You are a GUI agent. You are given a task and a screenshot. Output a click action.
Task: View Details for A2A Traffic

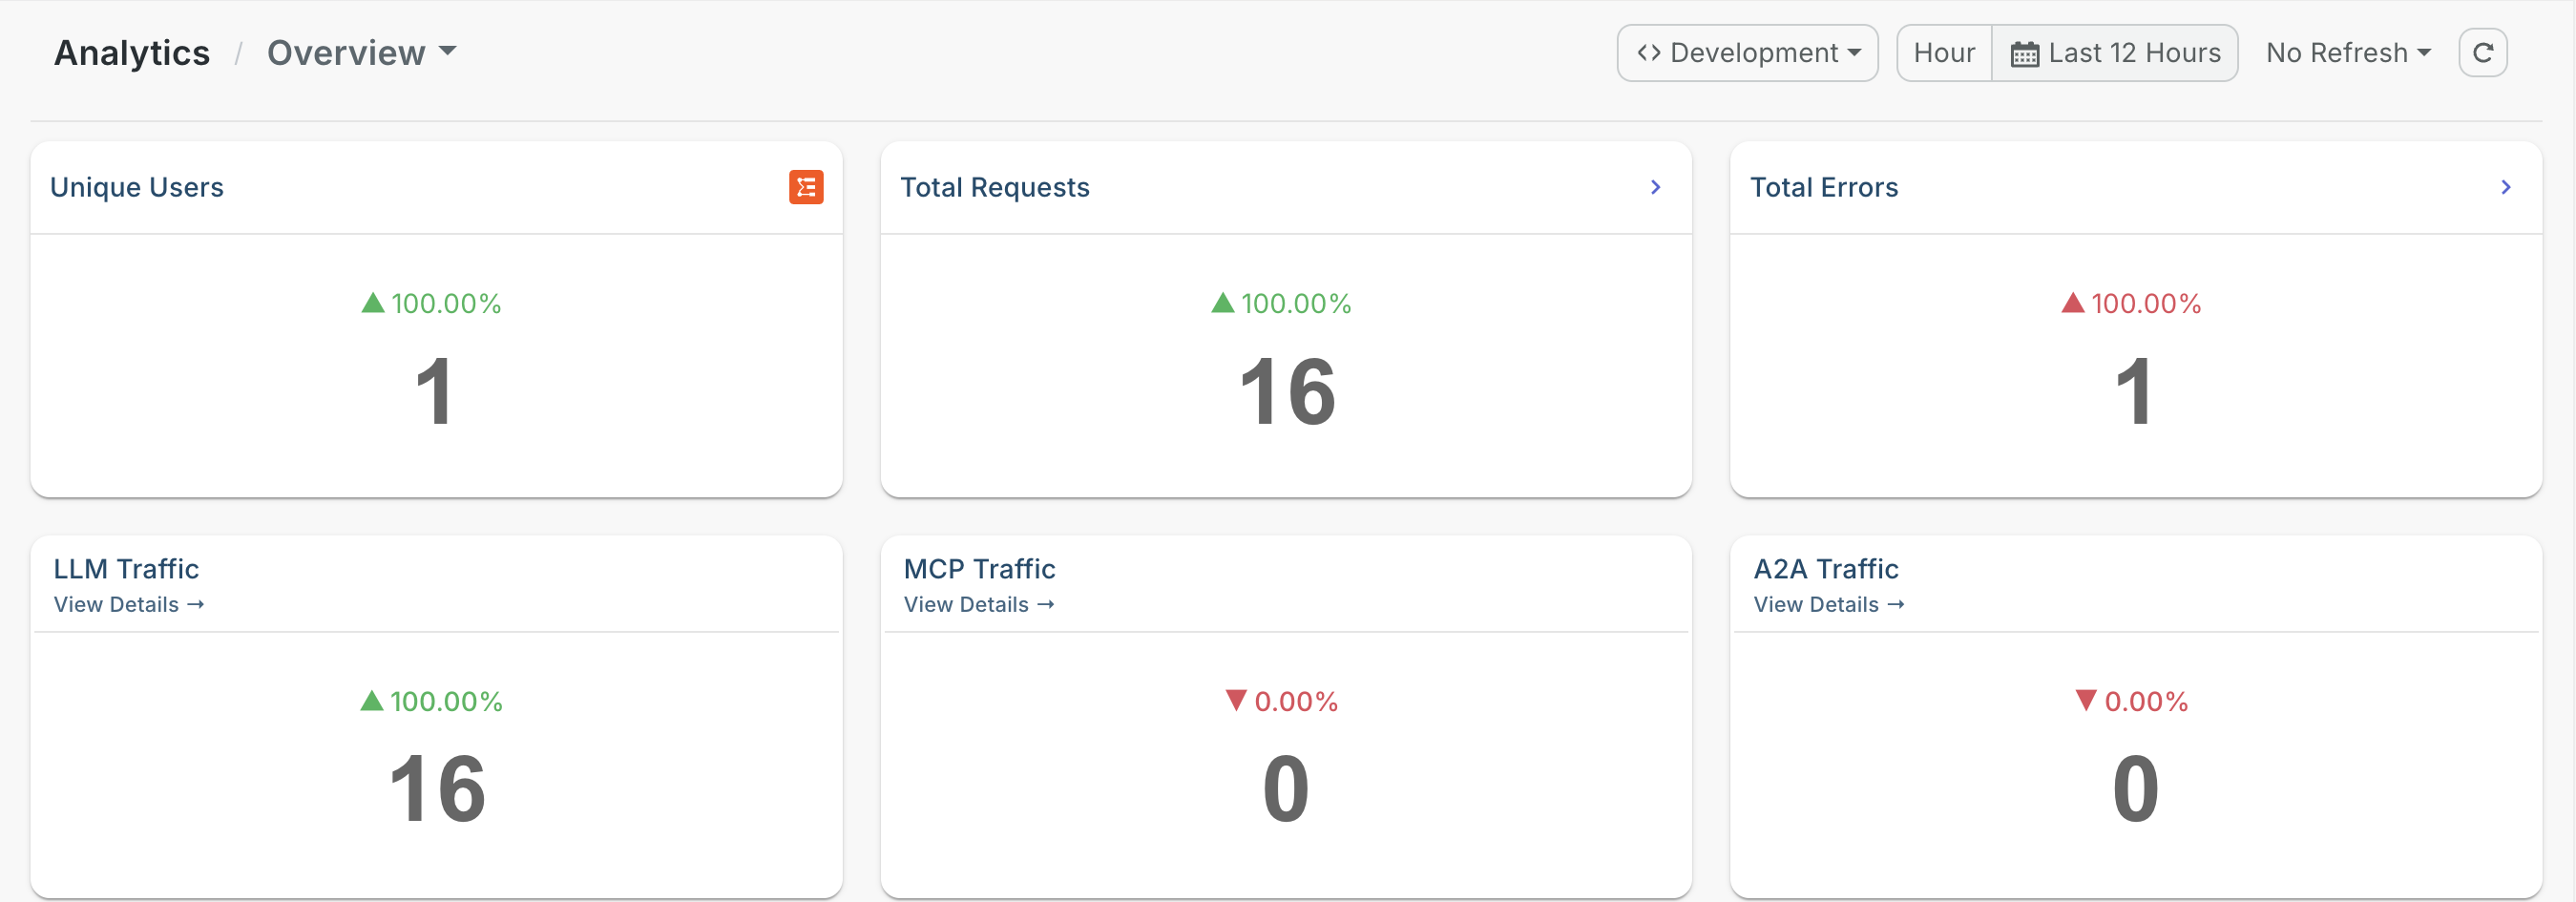click(x=1829, y=604)
